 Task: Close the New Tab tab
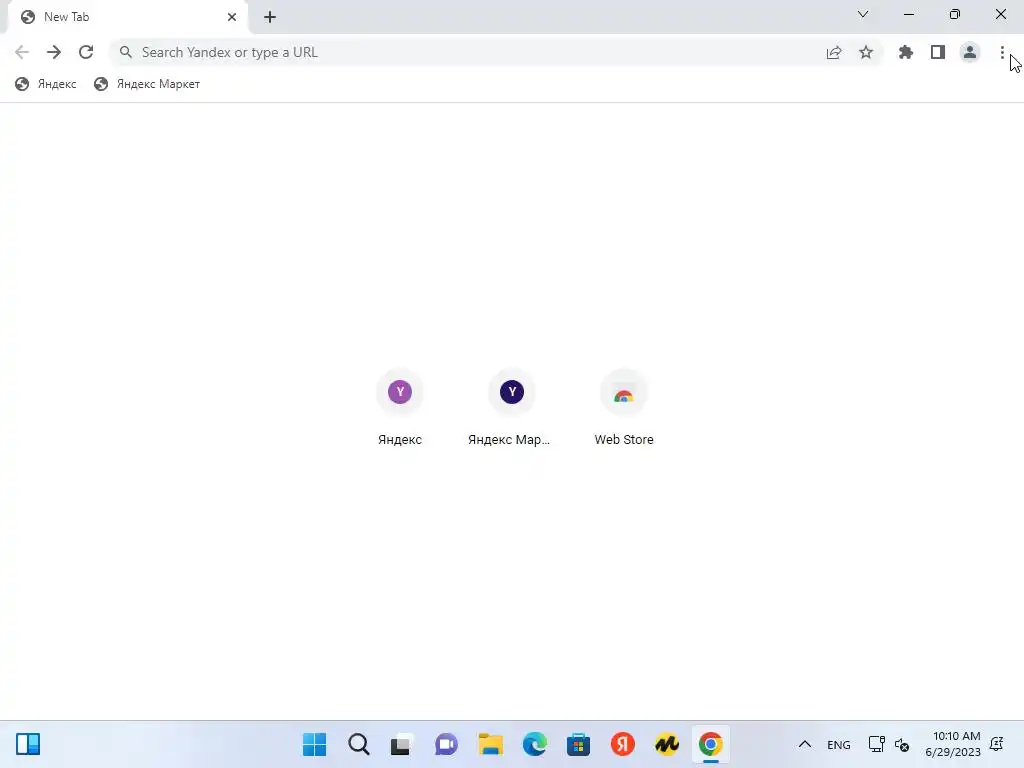(x=232, y=17)
